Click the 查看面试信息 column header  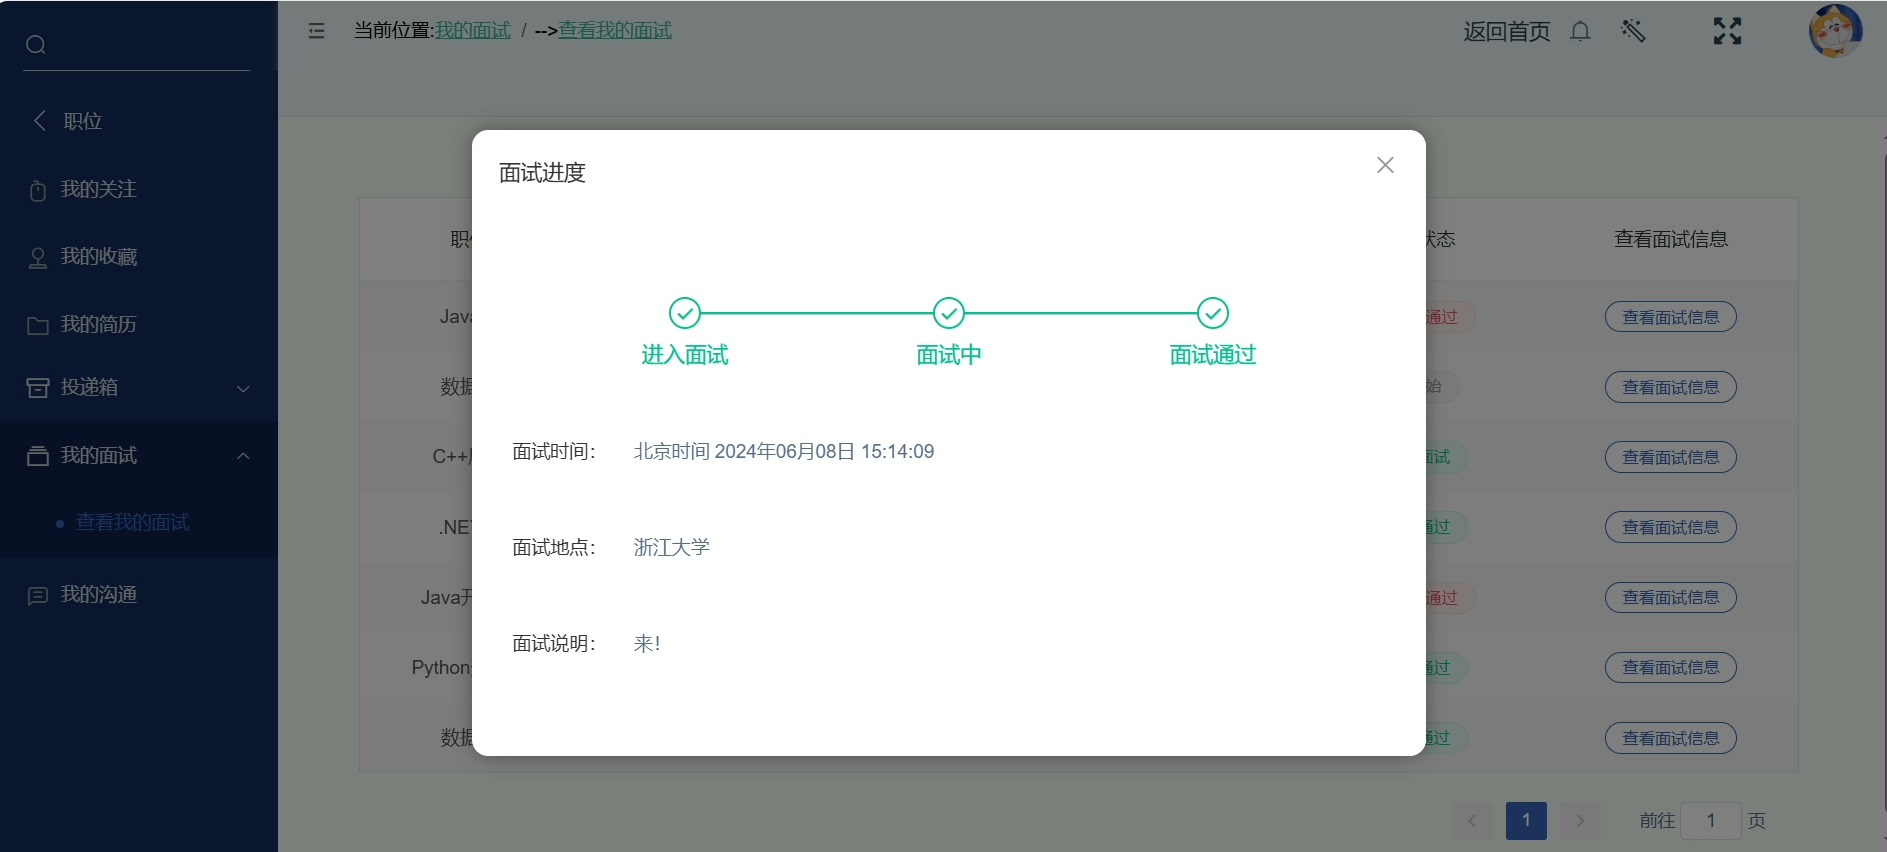(1671, 239)
